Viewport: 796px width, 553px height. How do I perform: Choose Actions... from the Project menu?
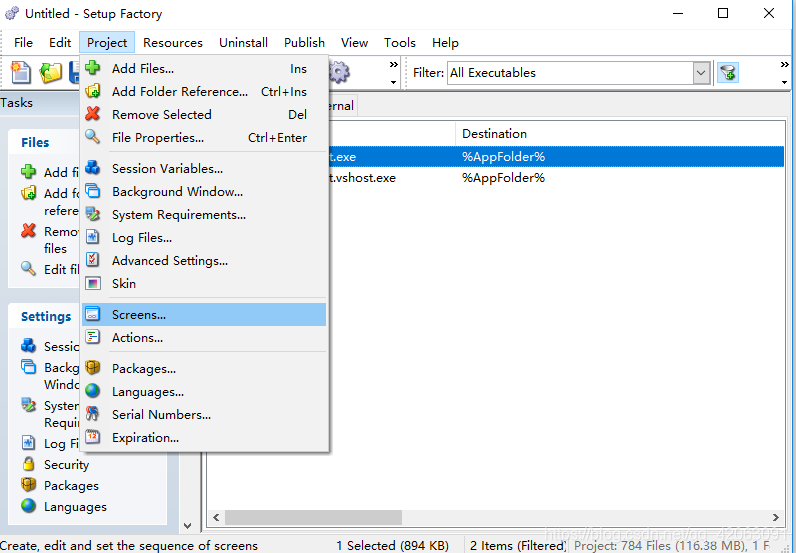(204, 337)
